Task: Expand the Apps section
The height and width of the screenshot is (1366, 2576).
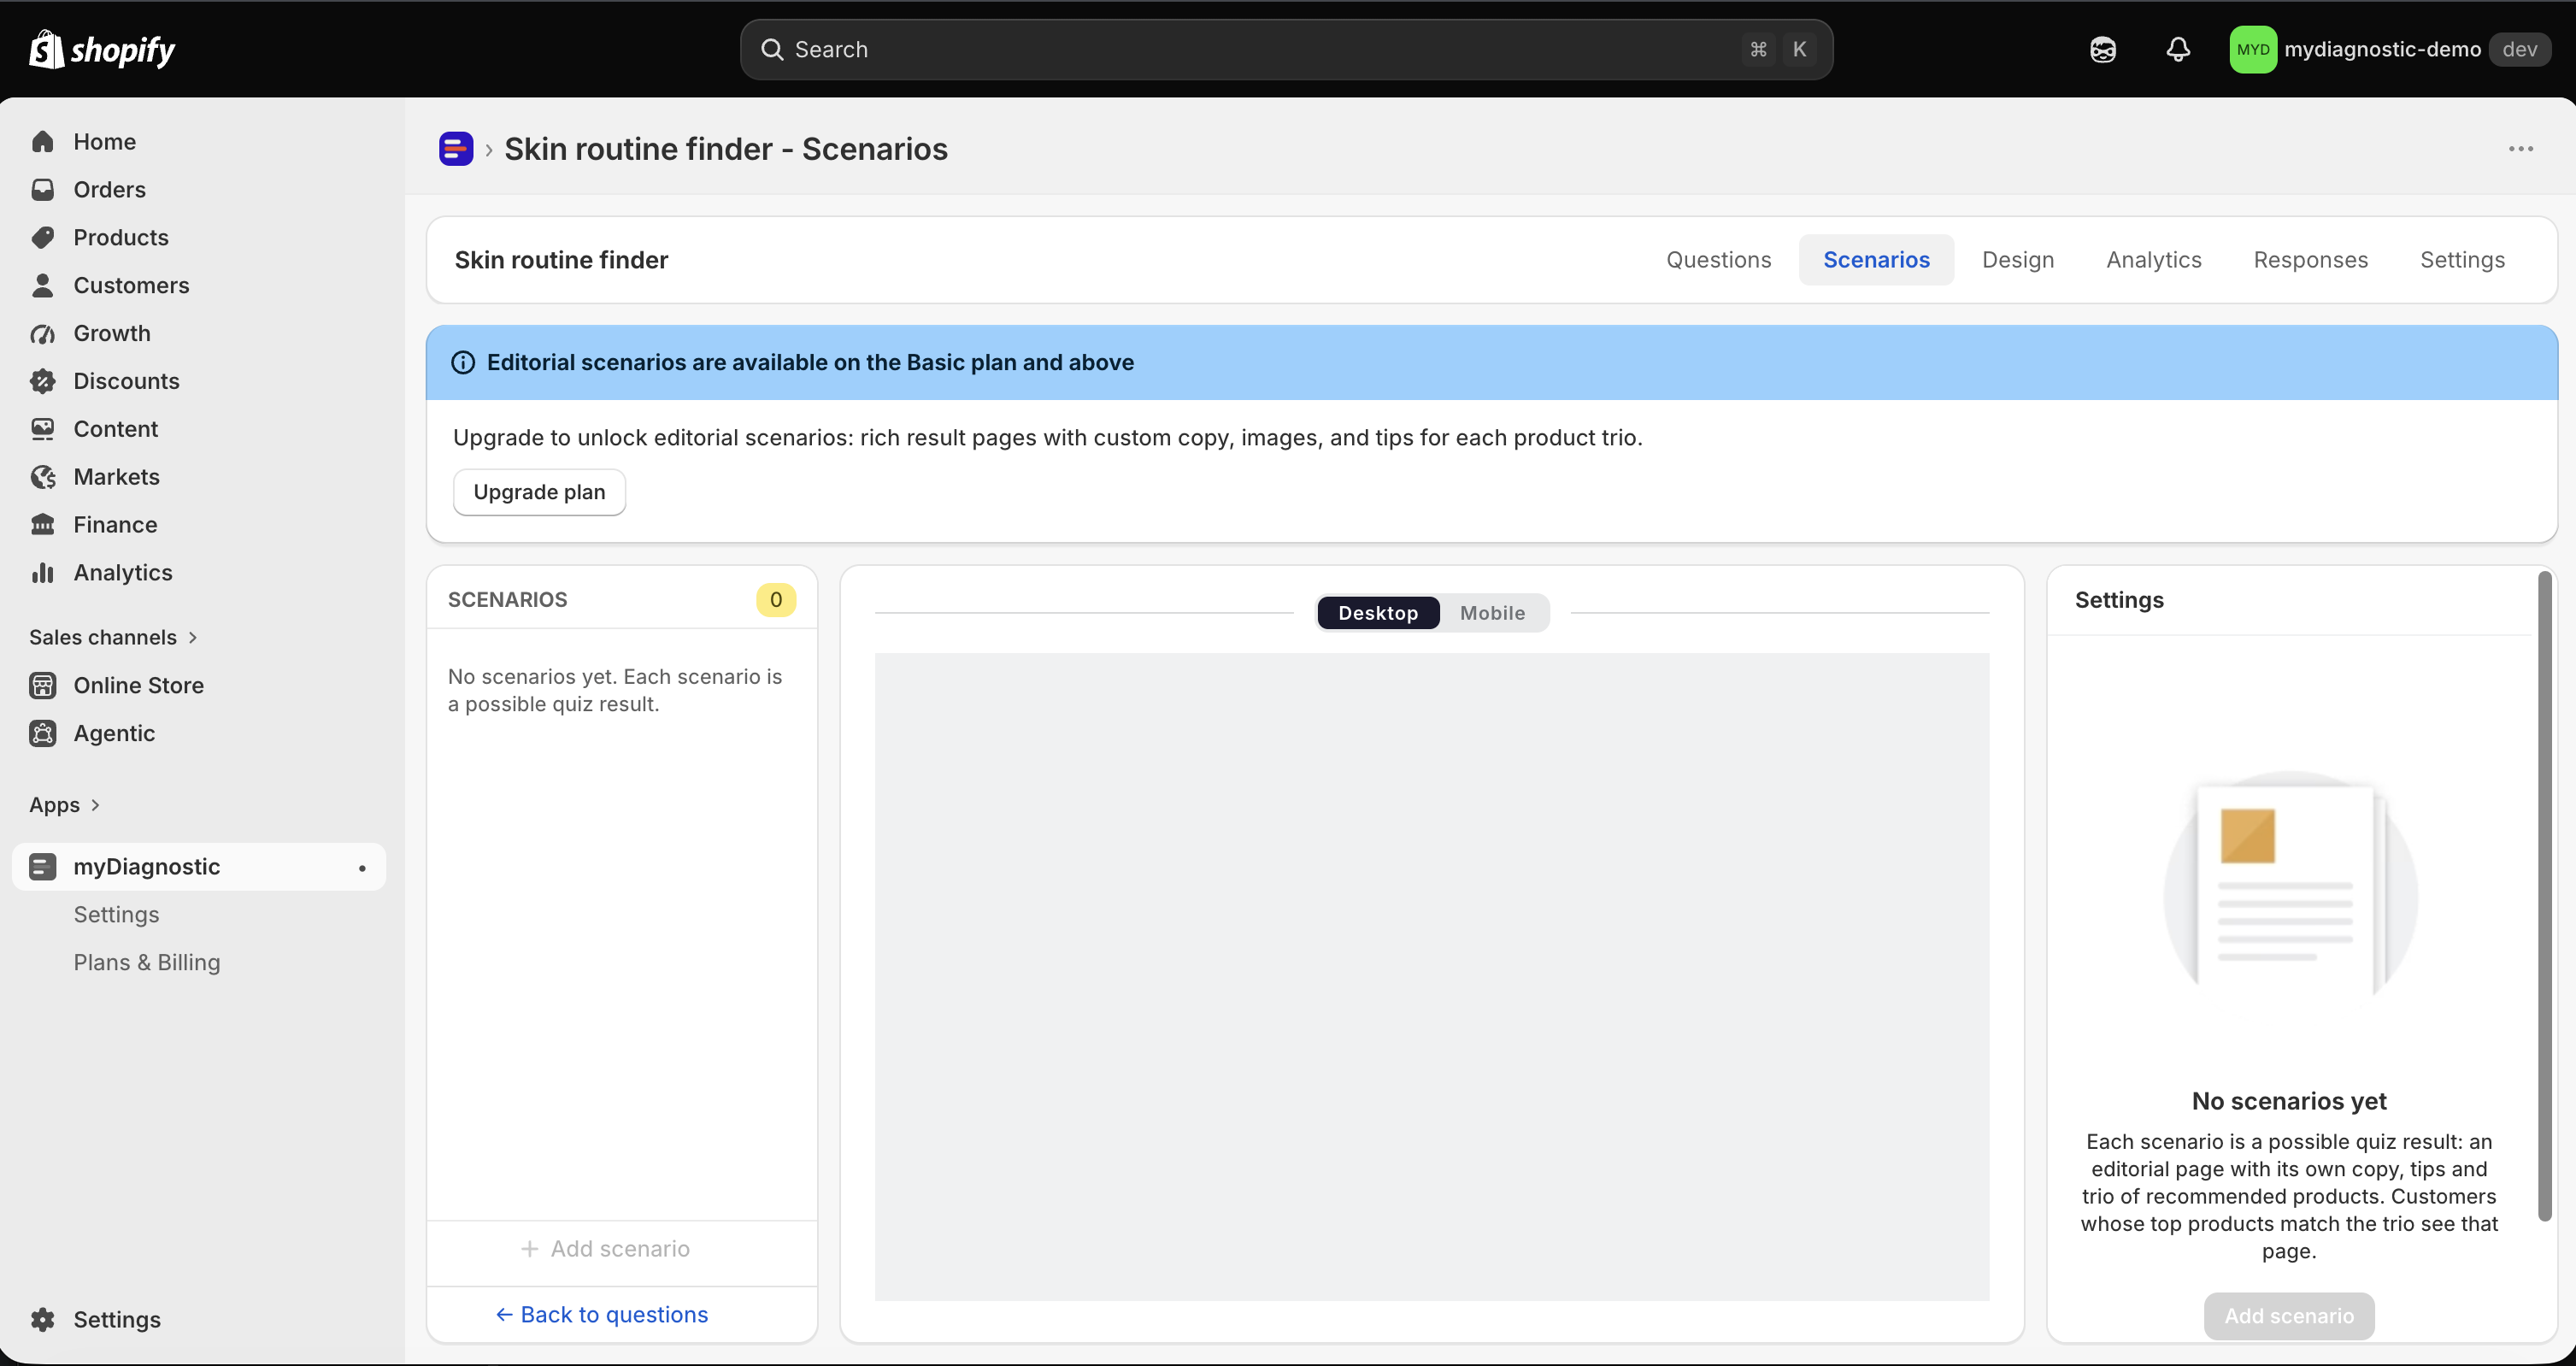Action: [x=65, y=805]
